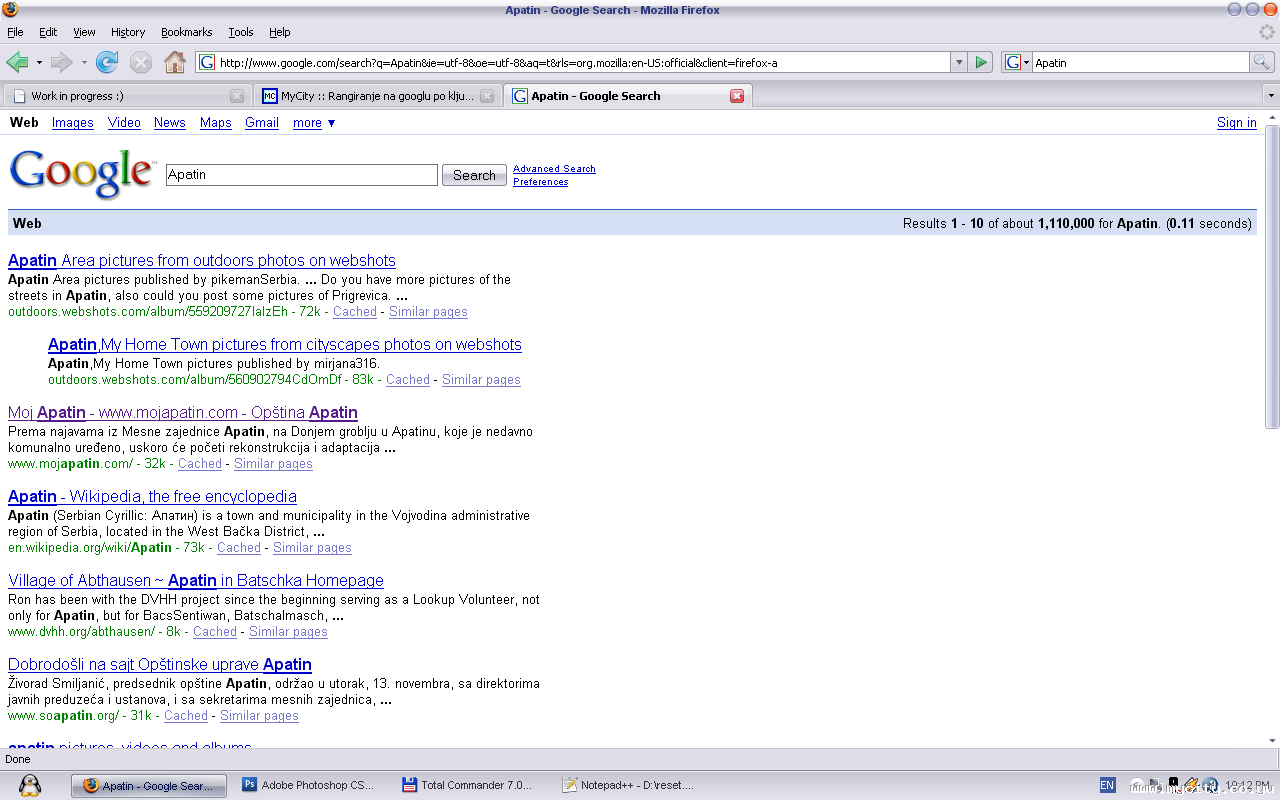Click the Google Search button
The image size is (1280, 800).
click(474, 175)
